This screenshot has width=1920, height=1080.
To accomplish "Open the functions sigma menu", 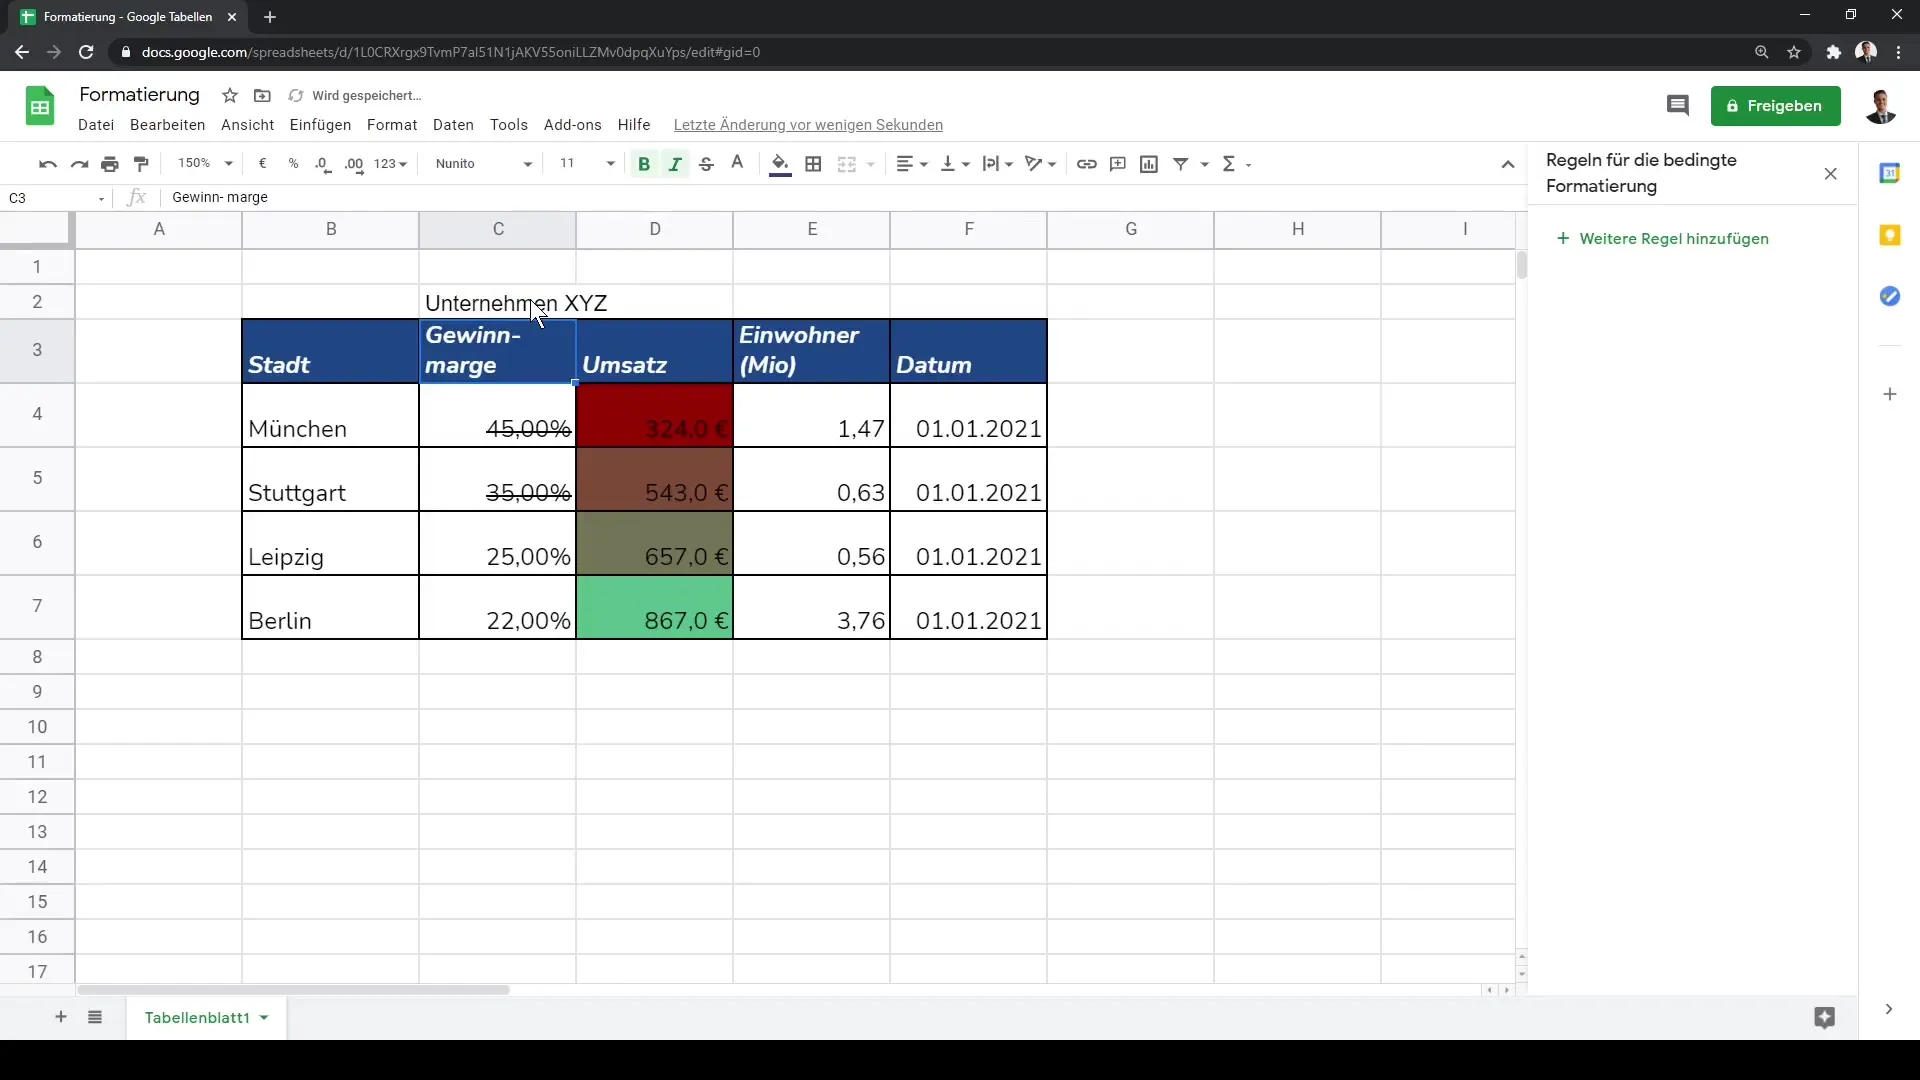I will tap(1236, 164).
